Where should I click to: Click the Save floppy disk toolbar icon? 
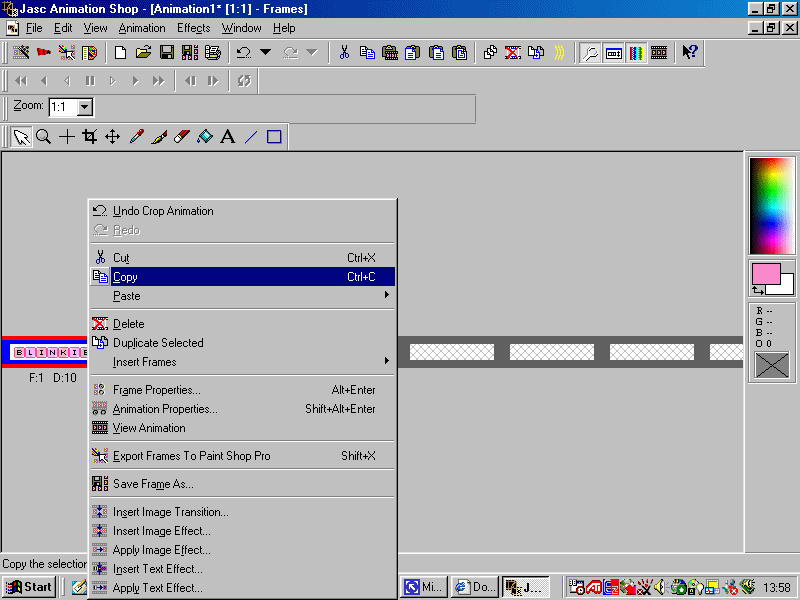point(167,53)
